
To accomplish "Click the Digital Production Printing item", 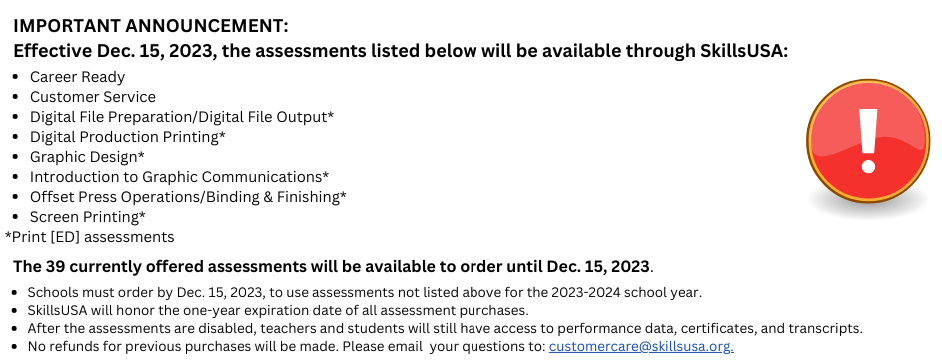I will point(128,136).
